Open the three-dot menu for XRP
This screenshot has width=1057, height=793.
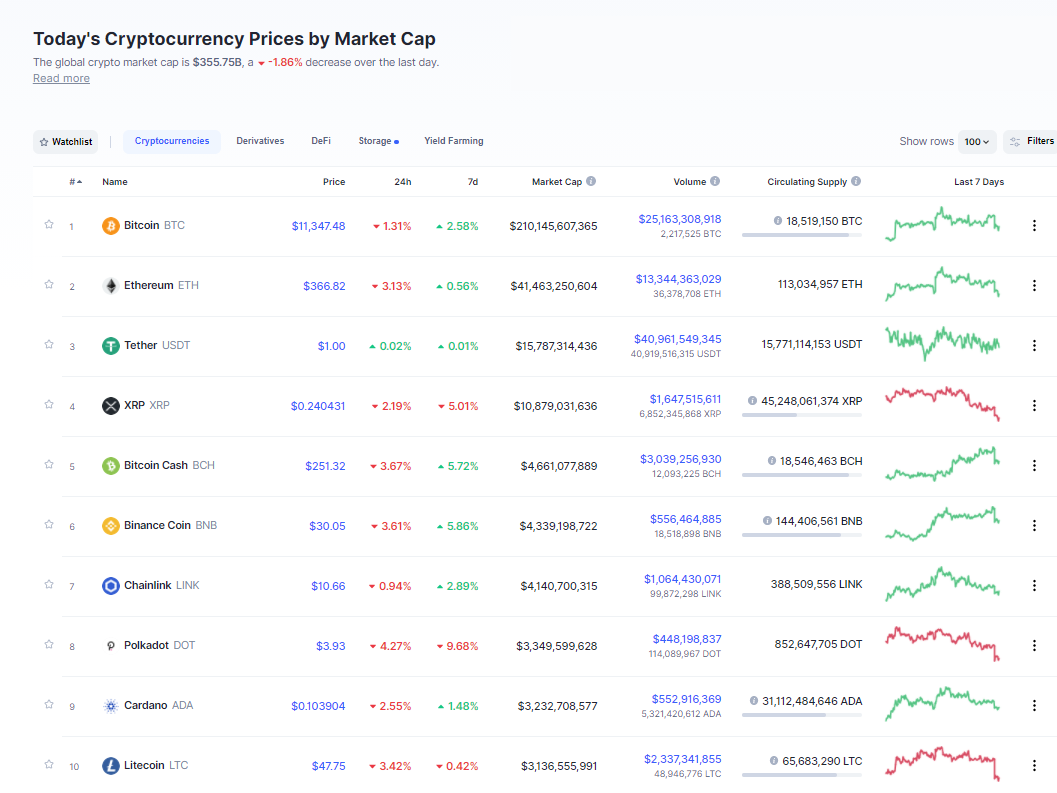click(1034, 406)
